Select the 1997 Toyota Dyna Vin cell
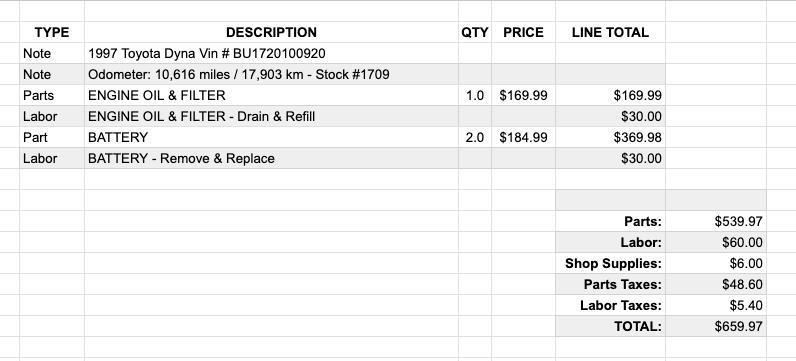Screen dimensions: 796x361 (x=271, y=53)
